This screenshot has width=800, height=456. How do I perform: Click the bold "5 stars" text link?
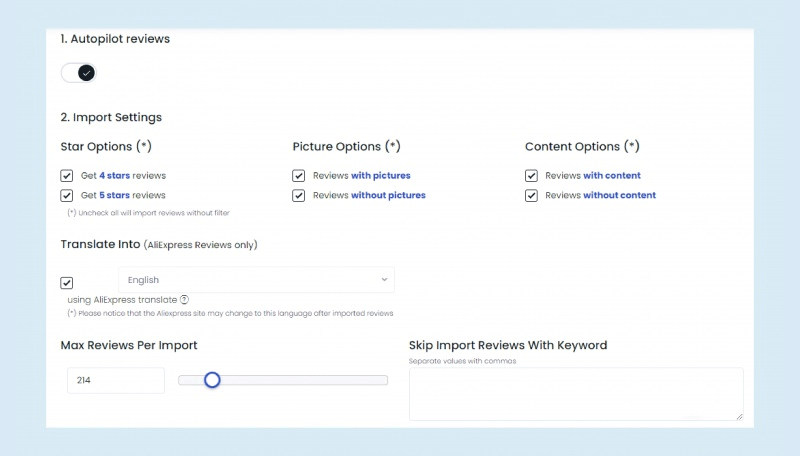115,196
